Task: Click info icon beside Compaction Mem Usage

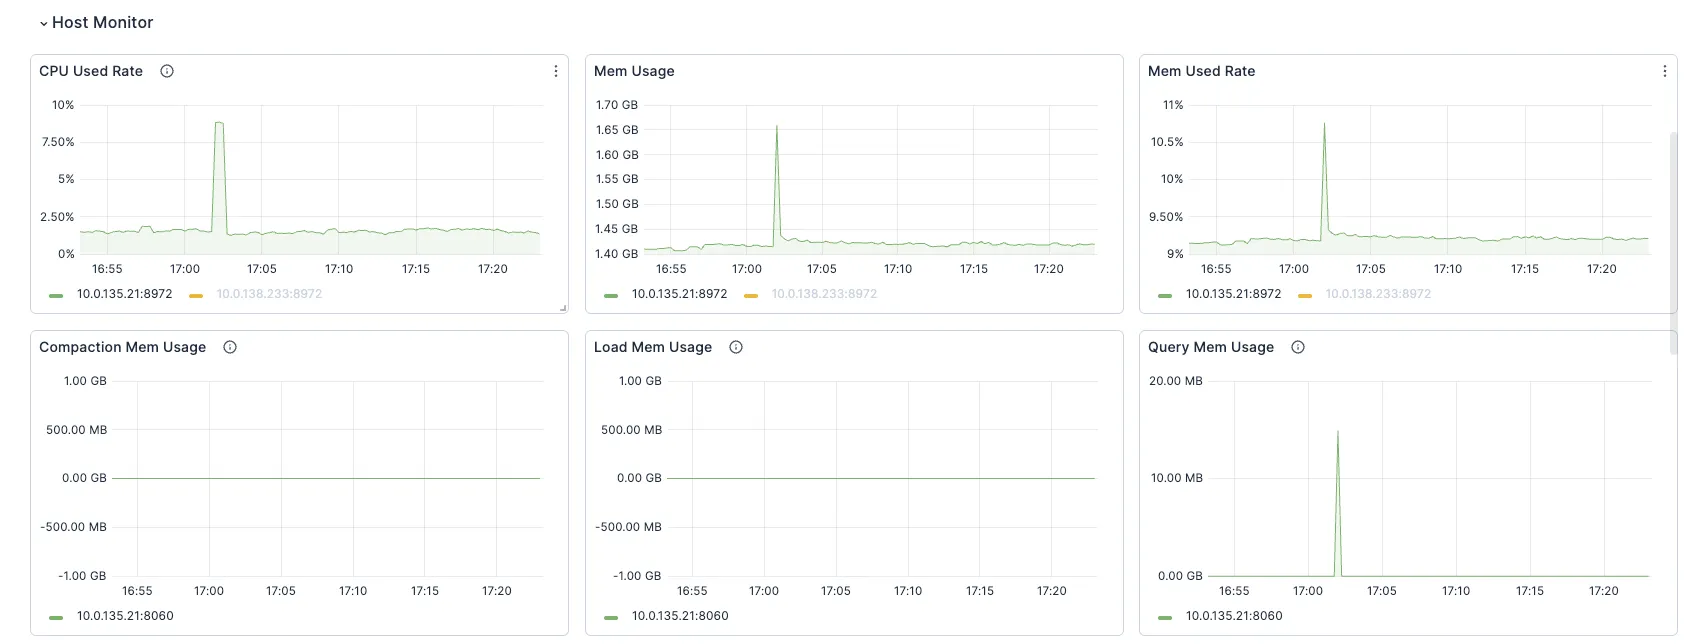Action: point(230,347)
